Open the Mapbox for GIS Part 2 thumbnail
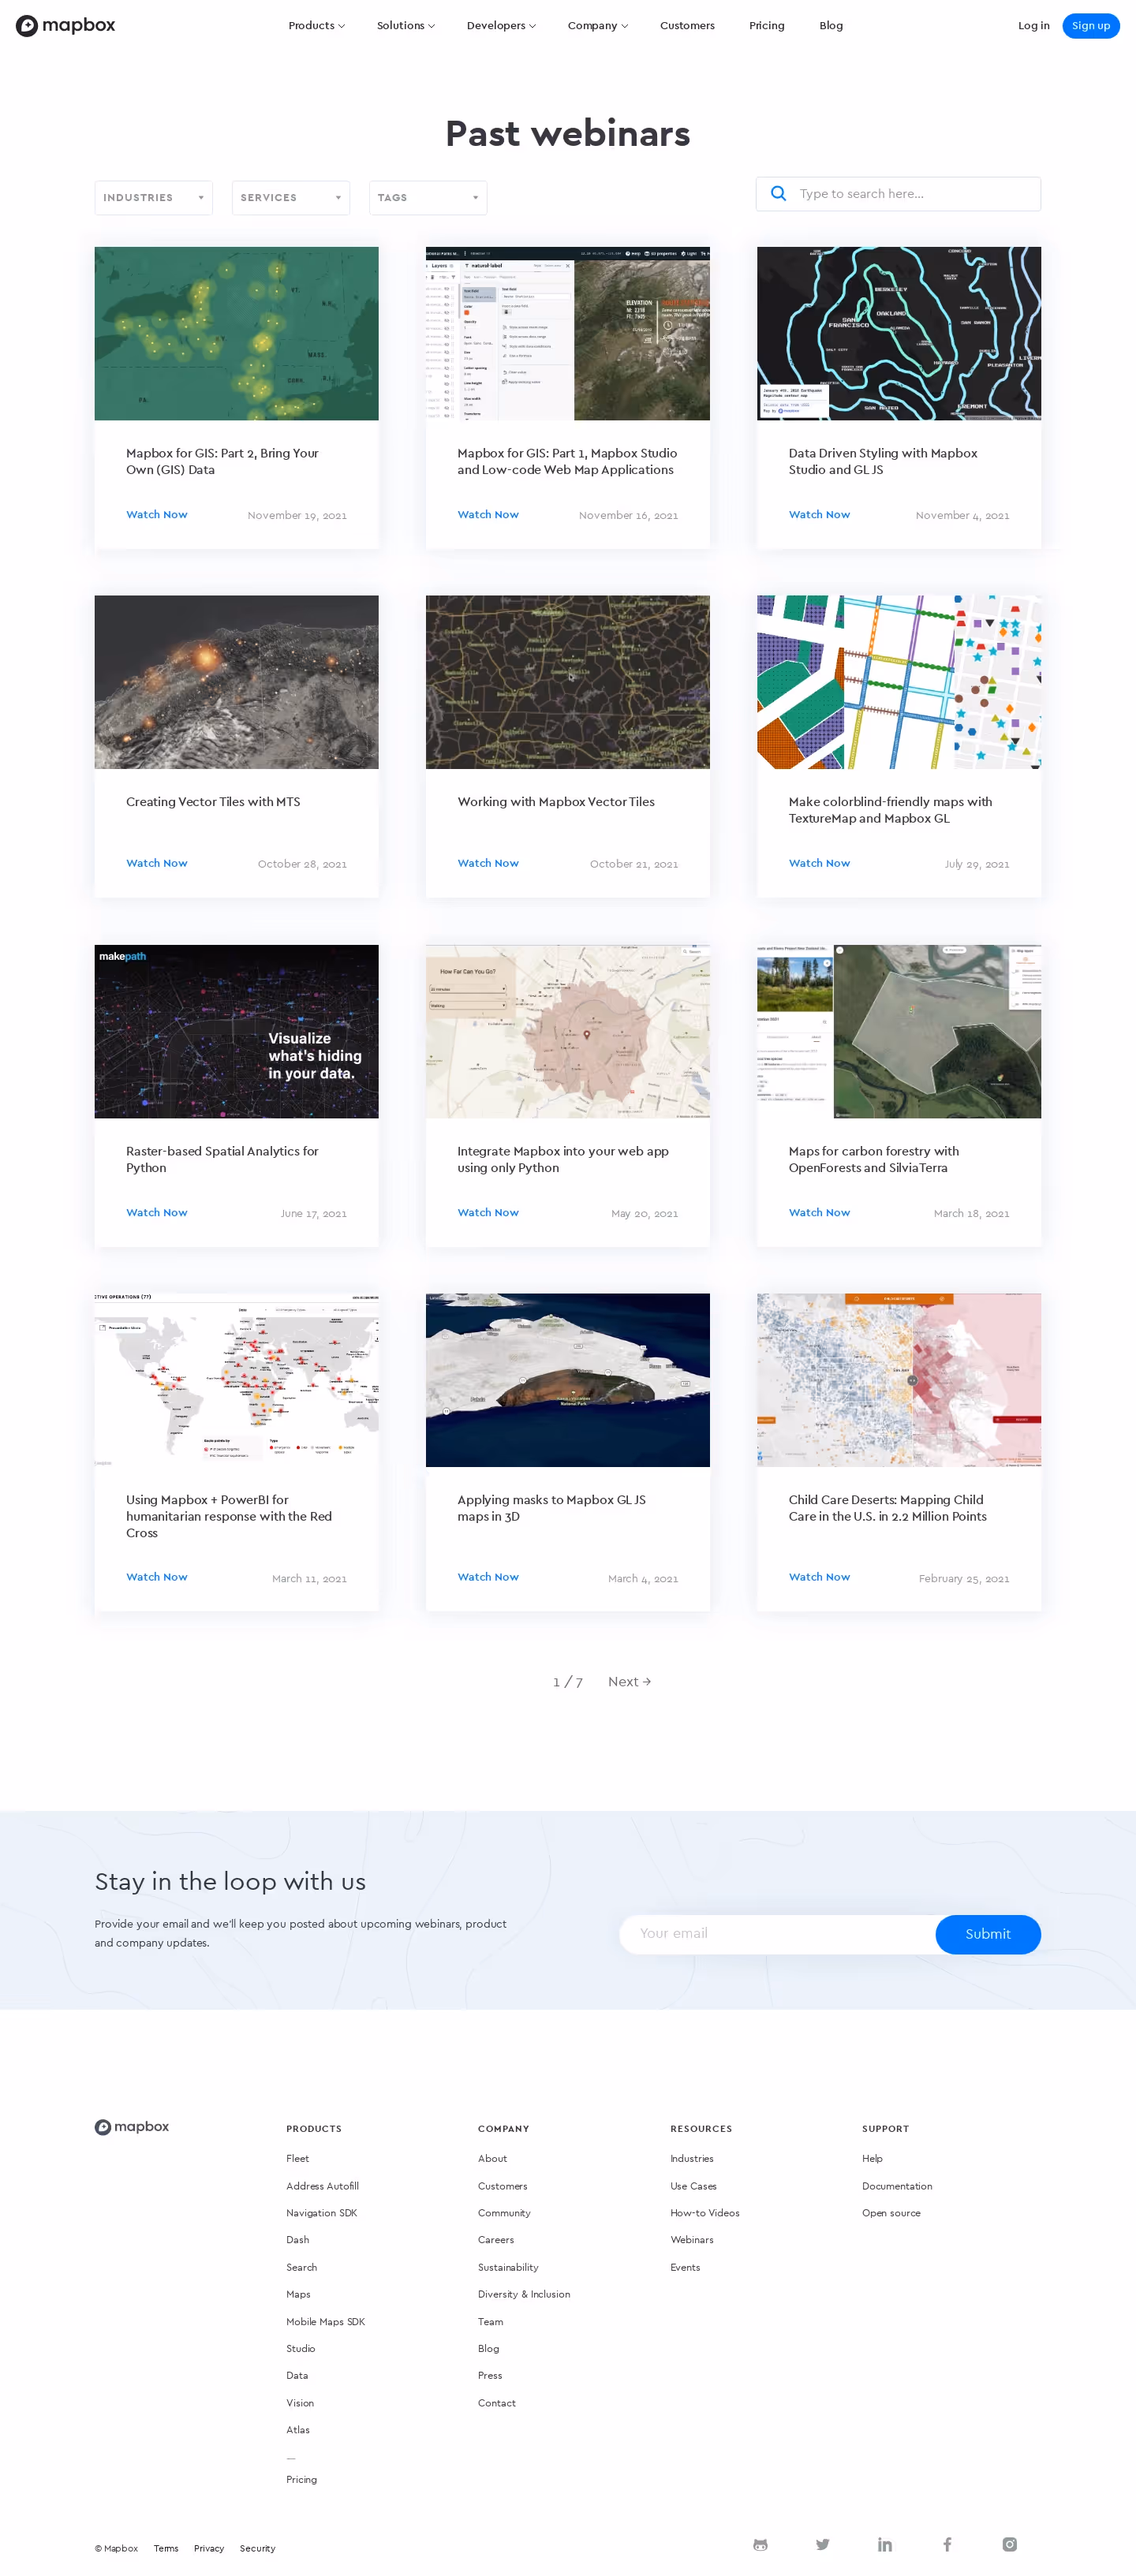Screen dimensions: 1136x2576 (x=236, y=333)
